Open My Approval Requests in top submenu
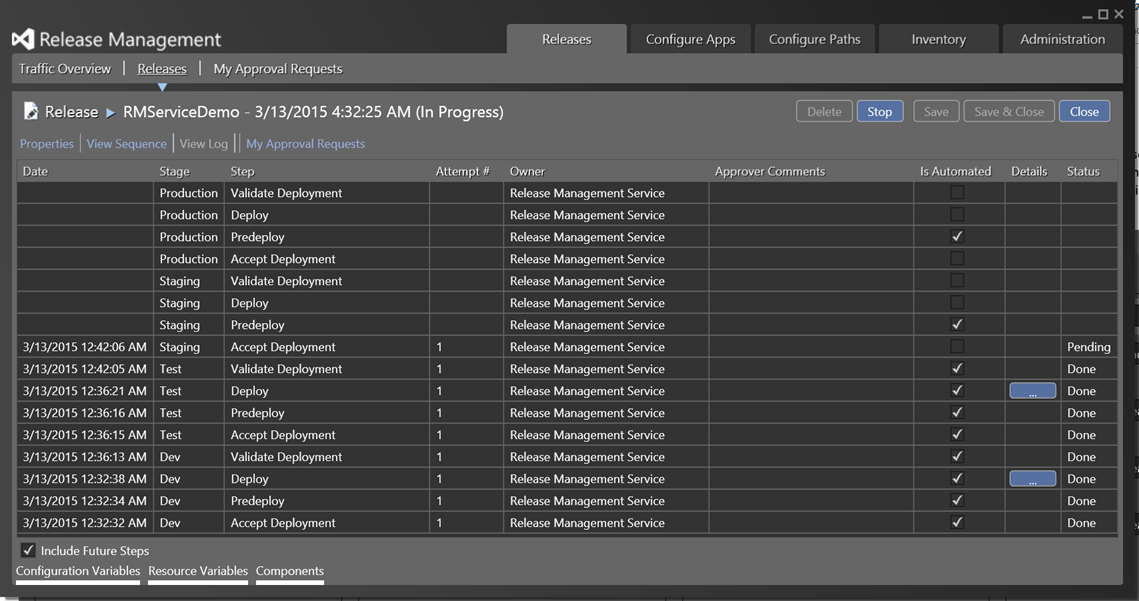The height and width of the screenshot is (601, 1139). 277,69
